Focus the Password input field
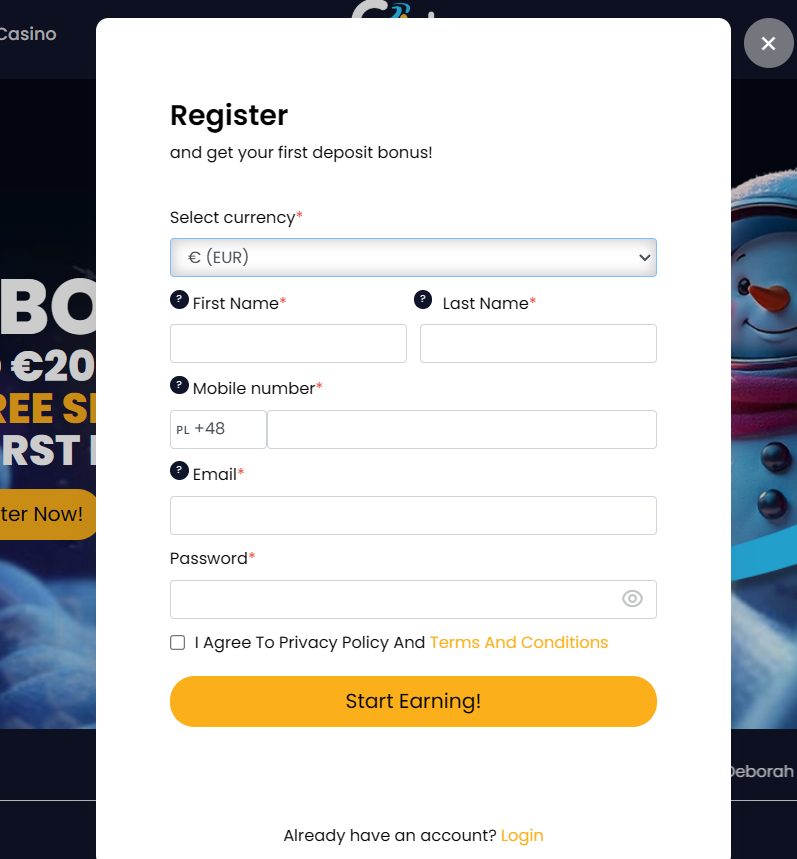 coord(413,599)
